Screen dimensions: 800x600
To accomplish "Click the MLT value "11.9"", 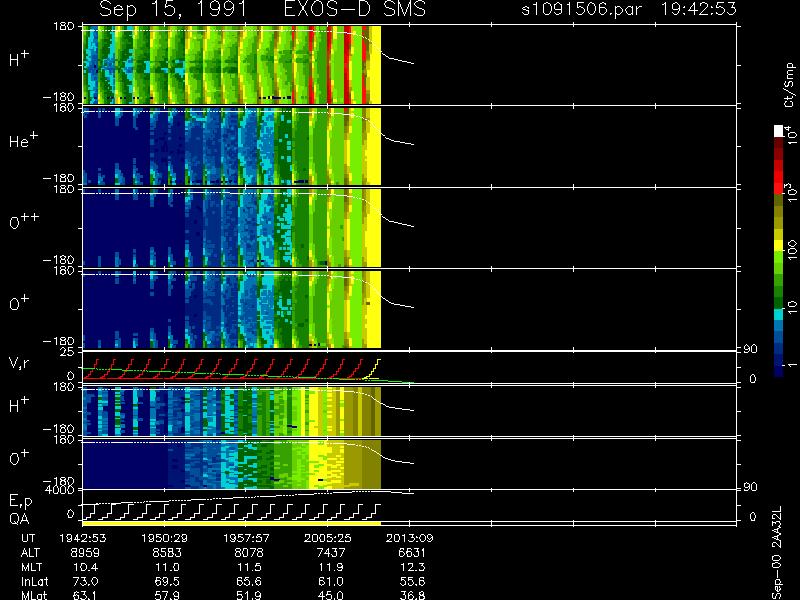I will coord(331,567).
